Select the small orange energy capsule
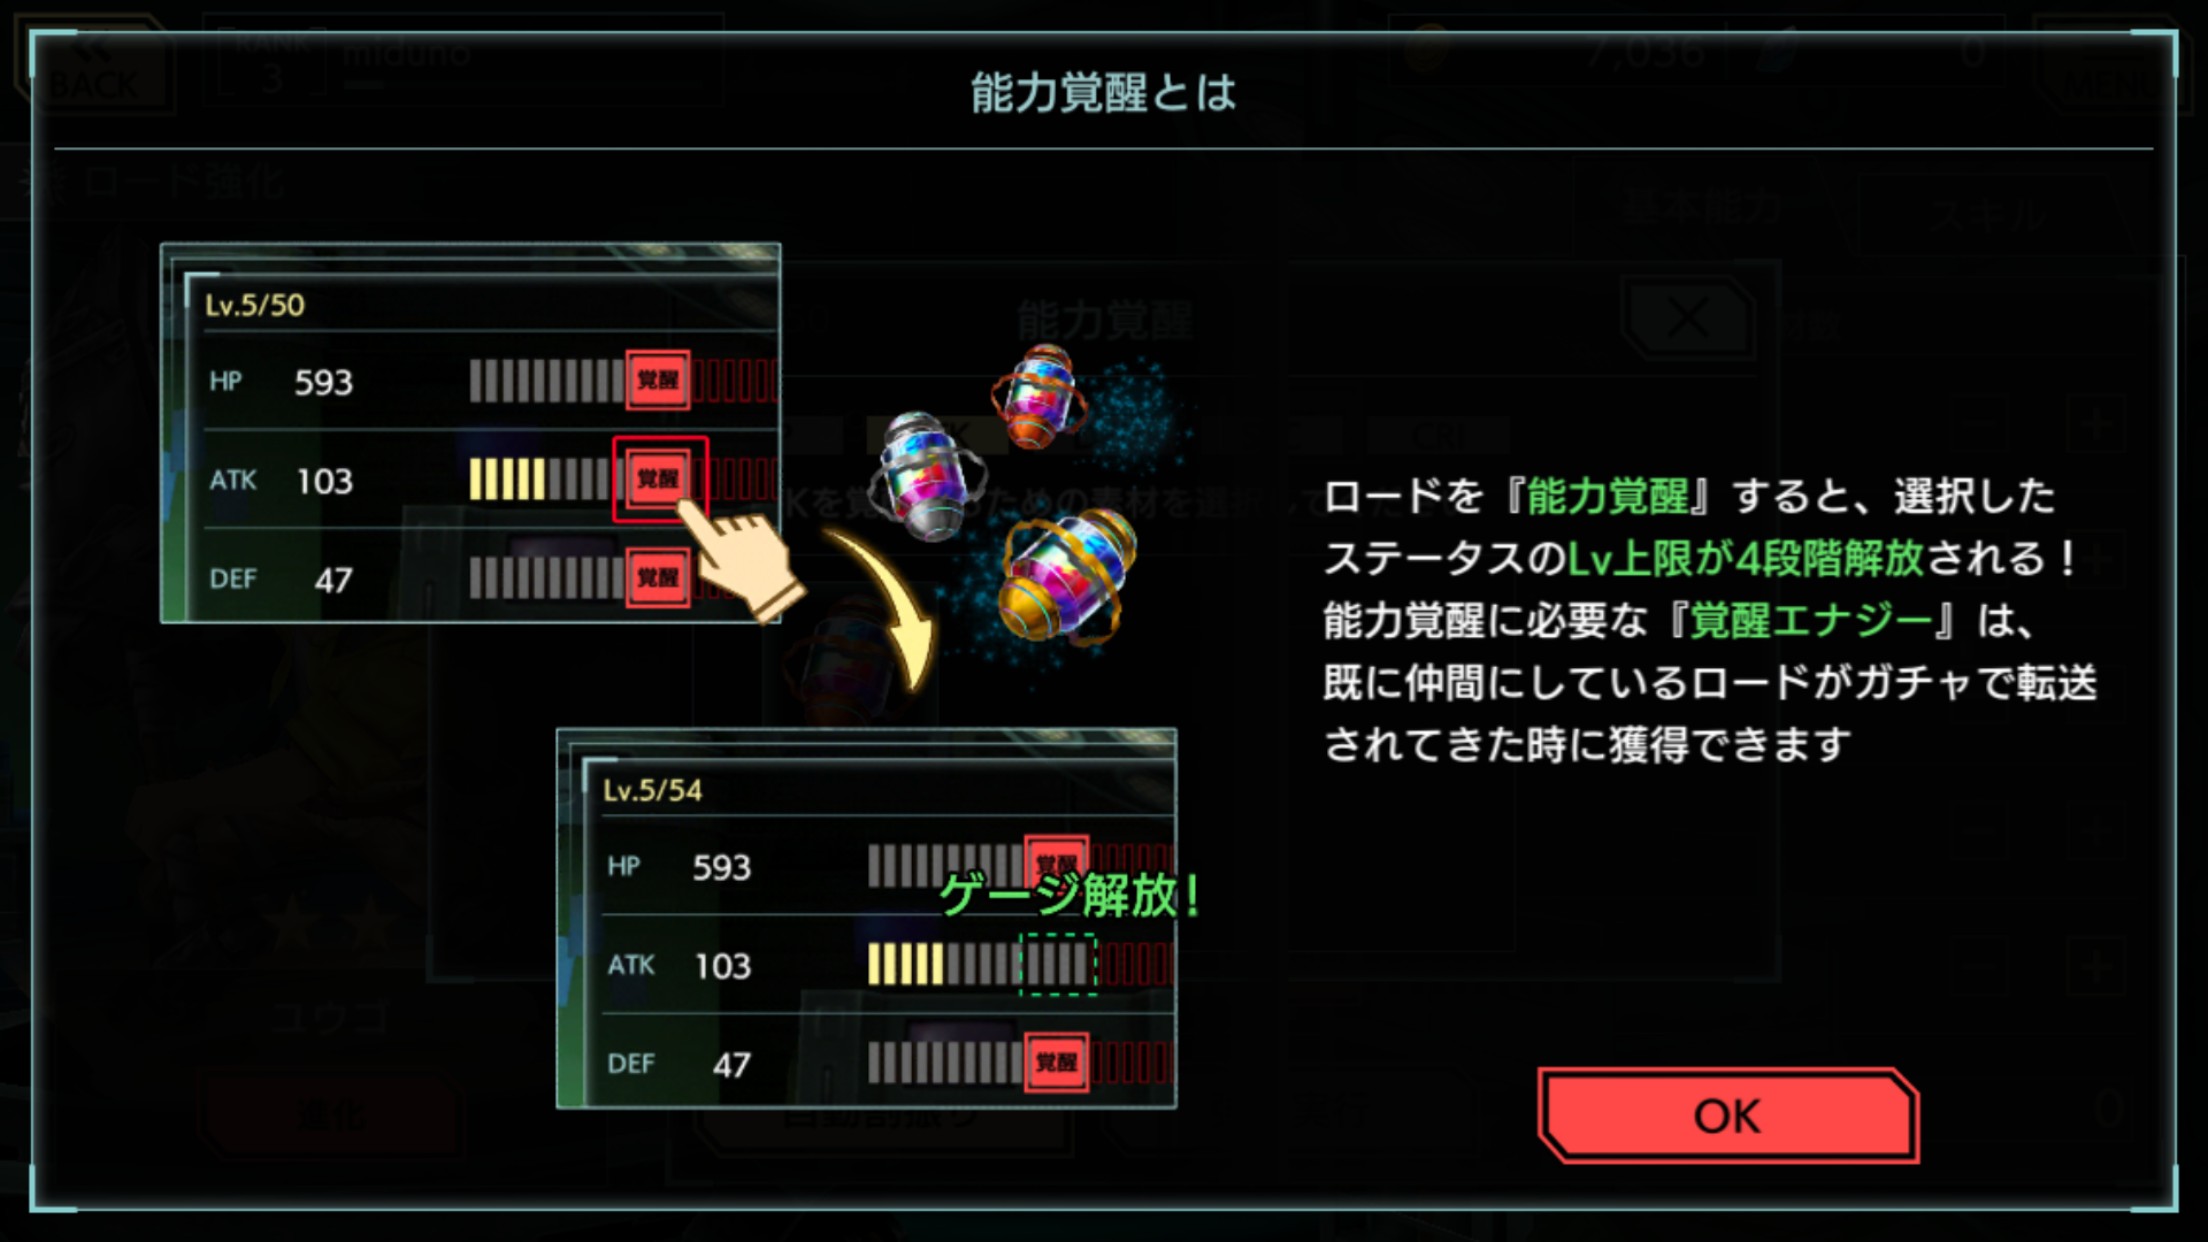 click(x=1040, y=396)
